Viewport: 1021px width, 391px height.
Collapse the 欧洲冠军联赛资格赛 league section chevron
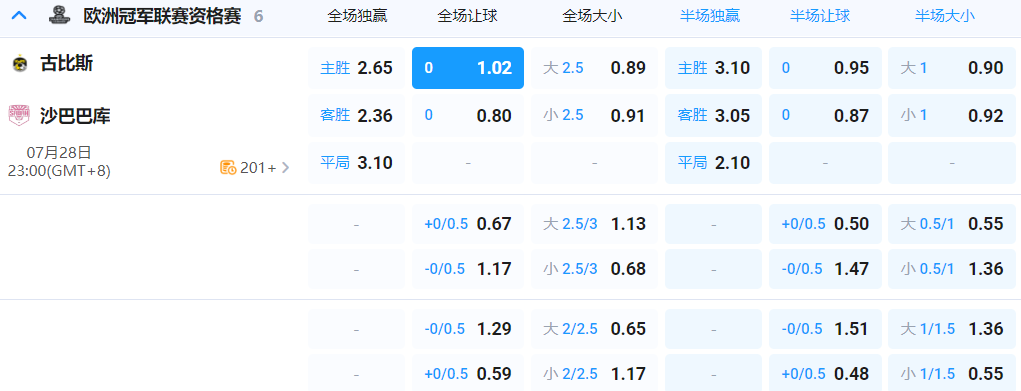click(x=20, y=15)
